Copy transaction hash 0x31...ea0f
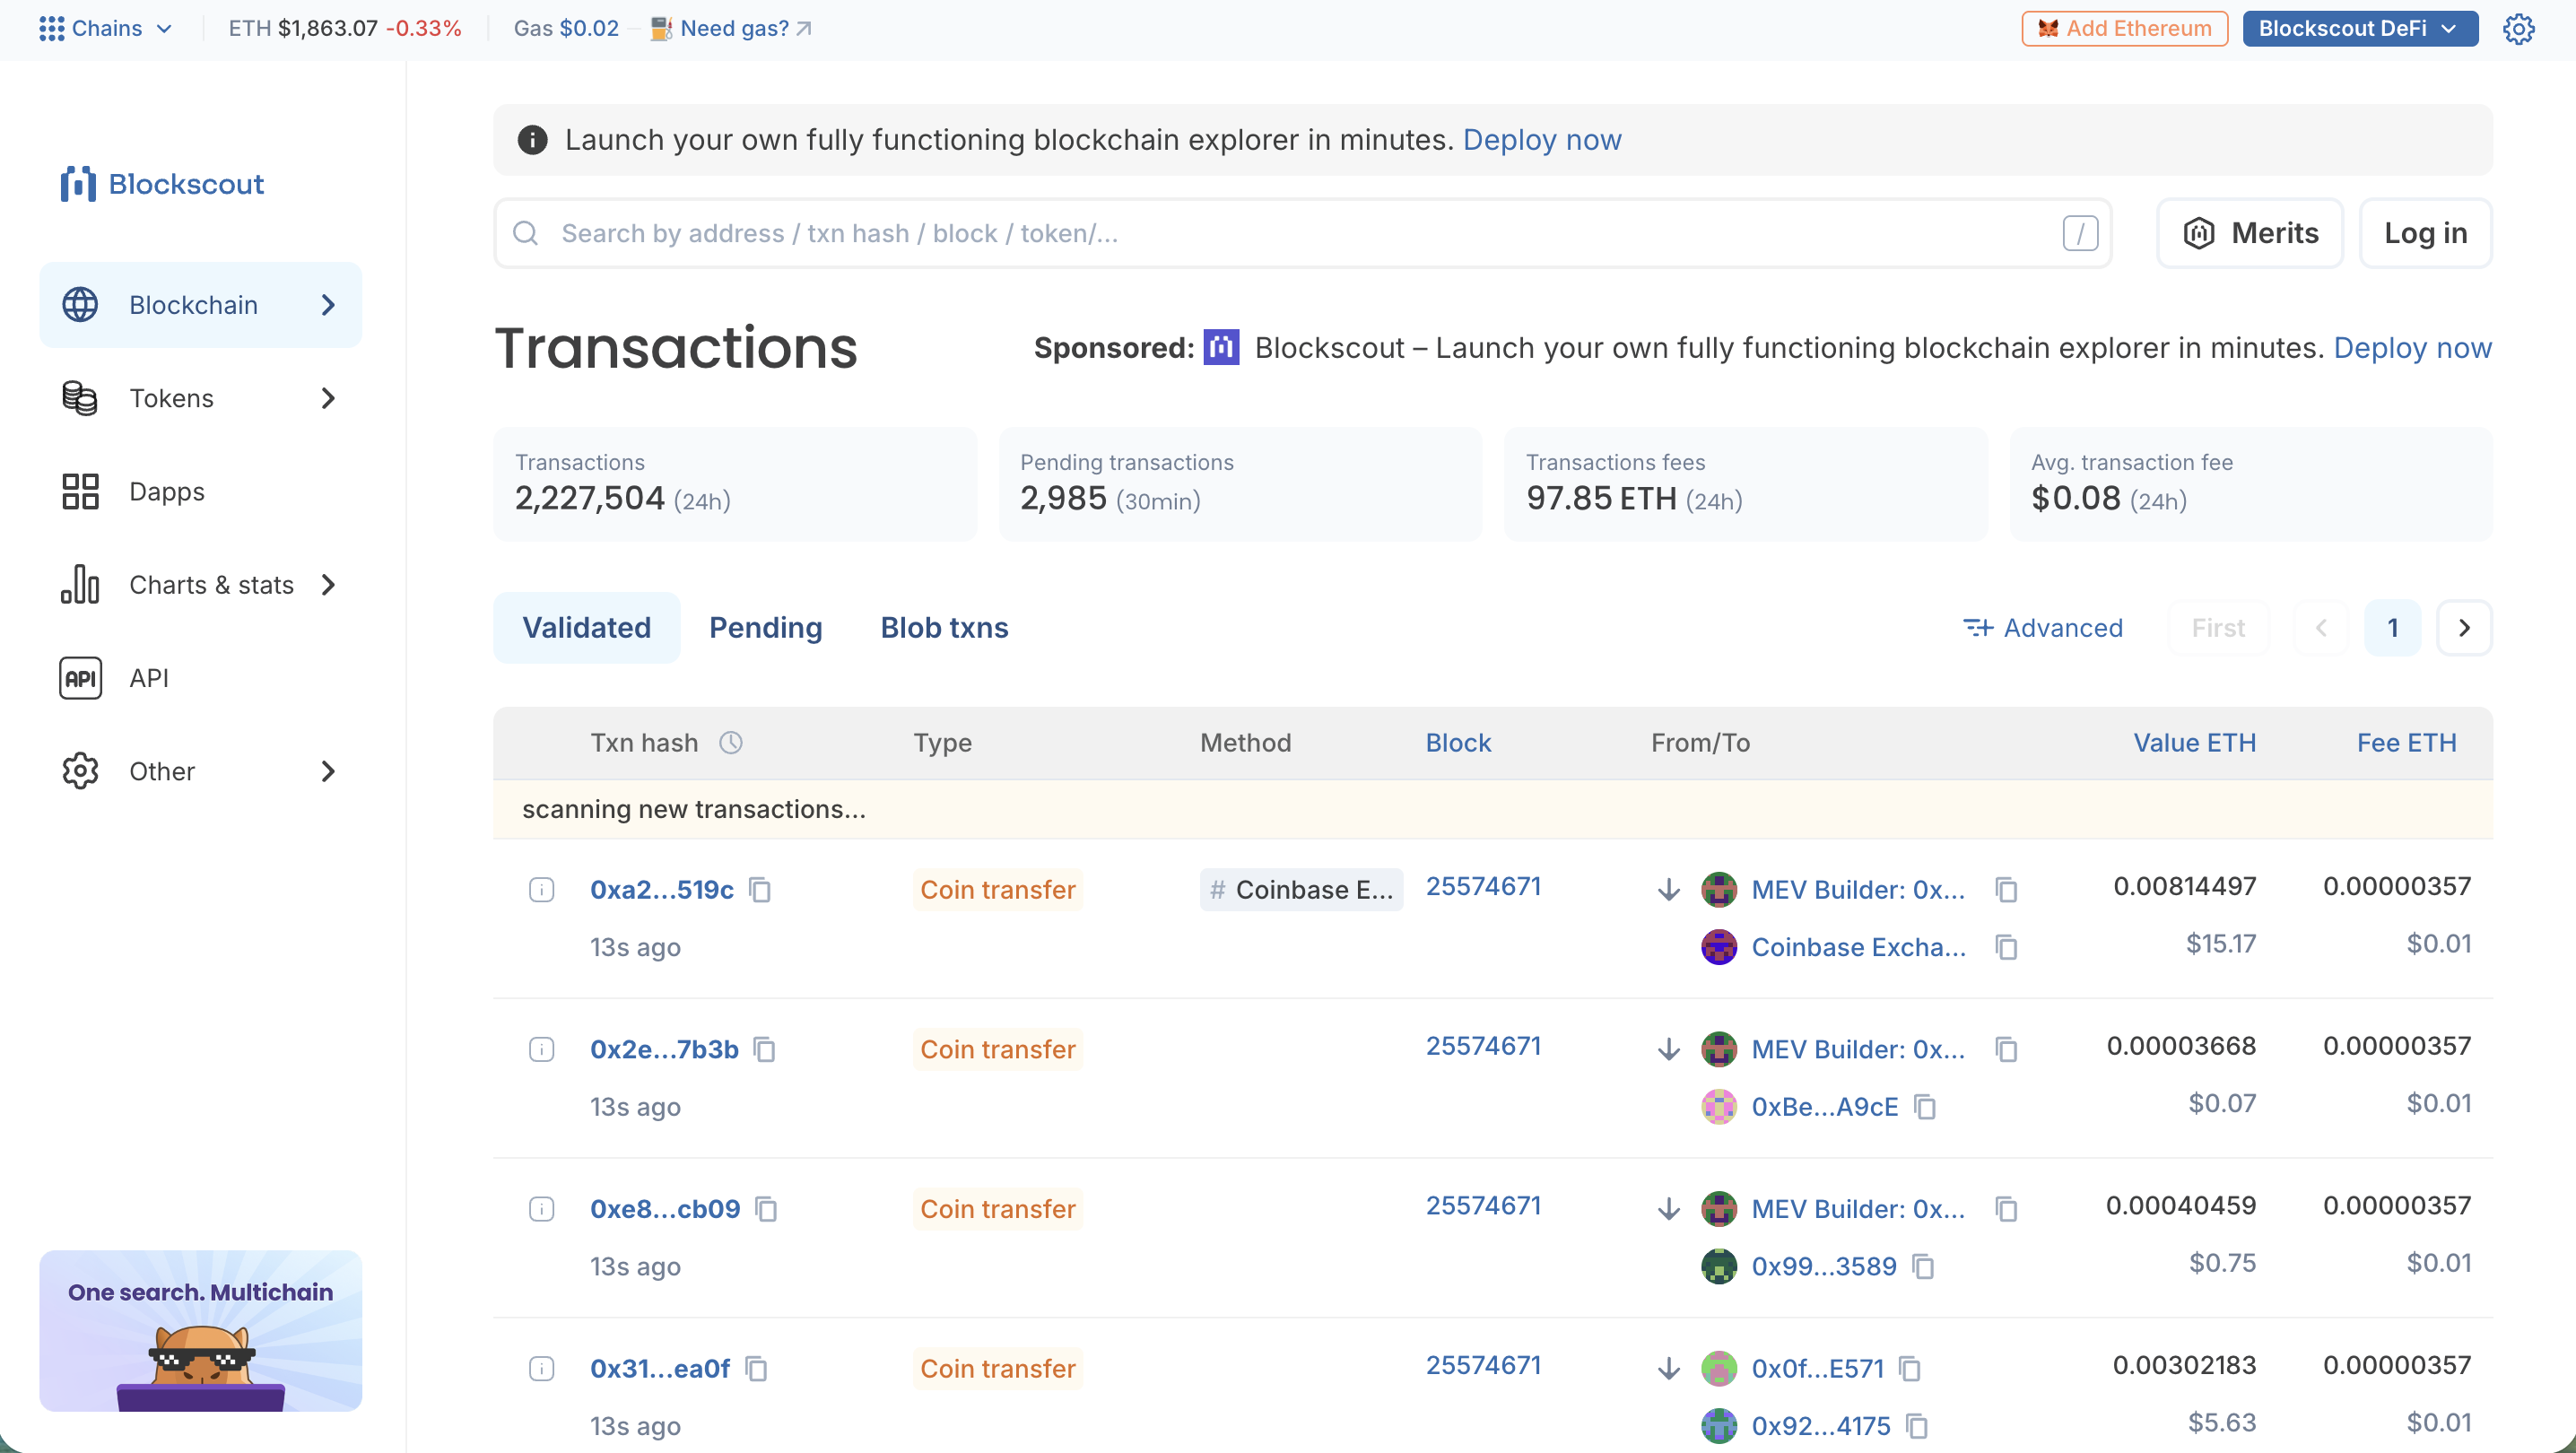Image resolution: width=2576 pixels, height=1453 pixels. tap(757, 1368)
